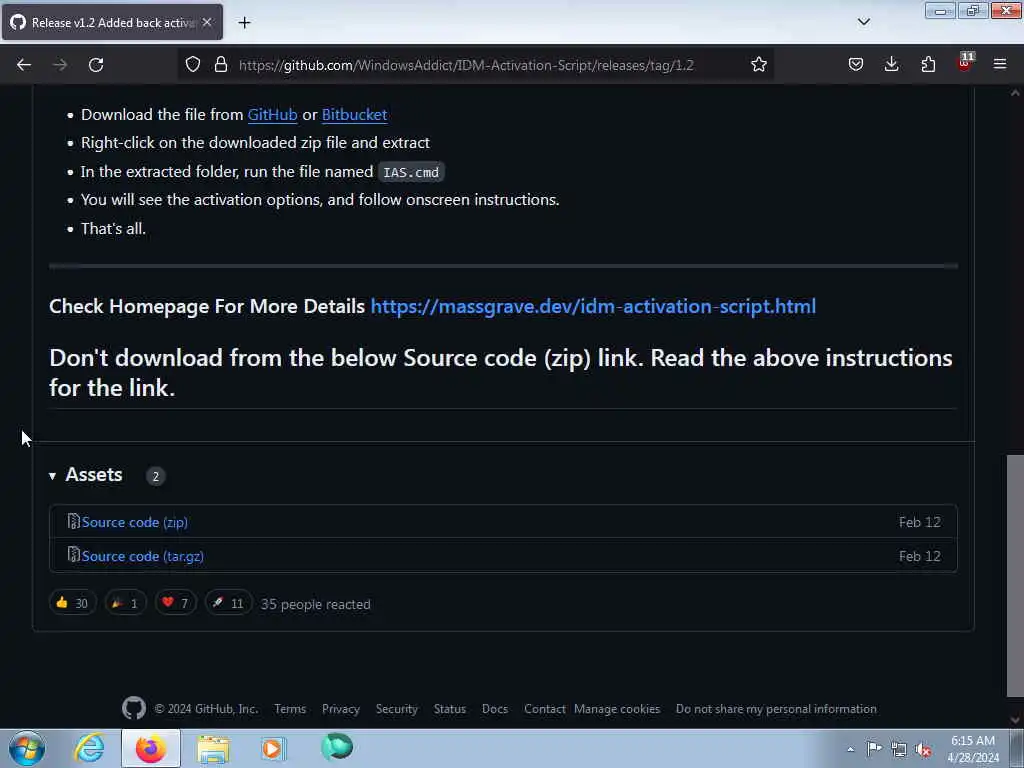Screen dimensions: 1024x768
Task: Click the Firefox taskbar icon
Action: point(151,748)
